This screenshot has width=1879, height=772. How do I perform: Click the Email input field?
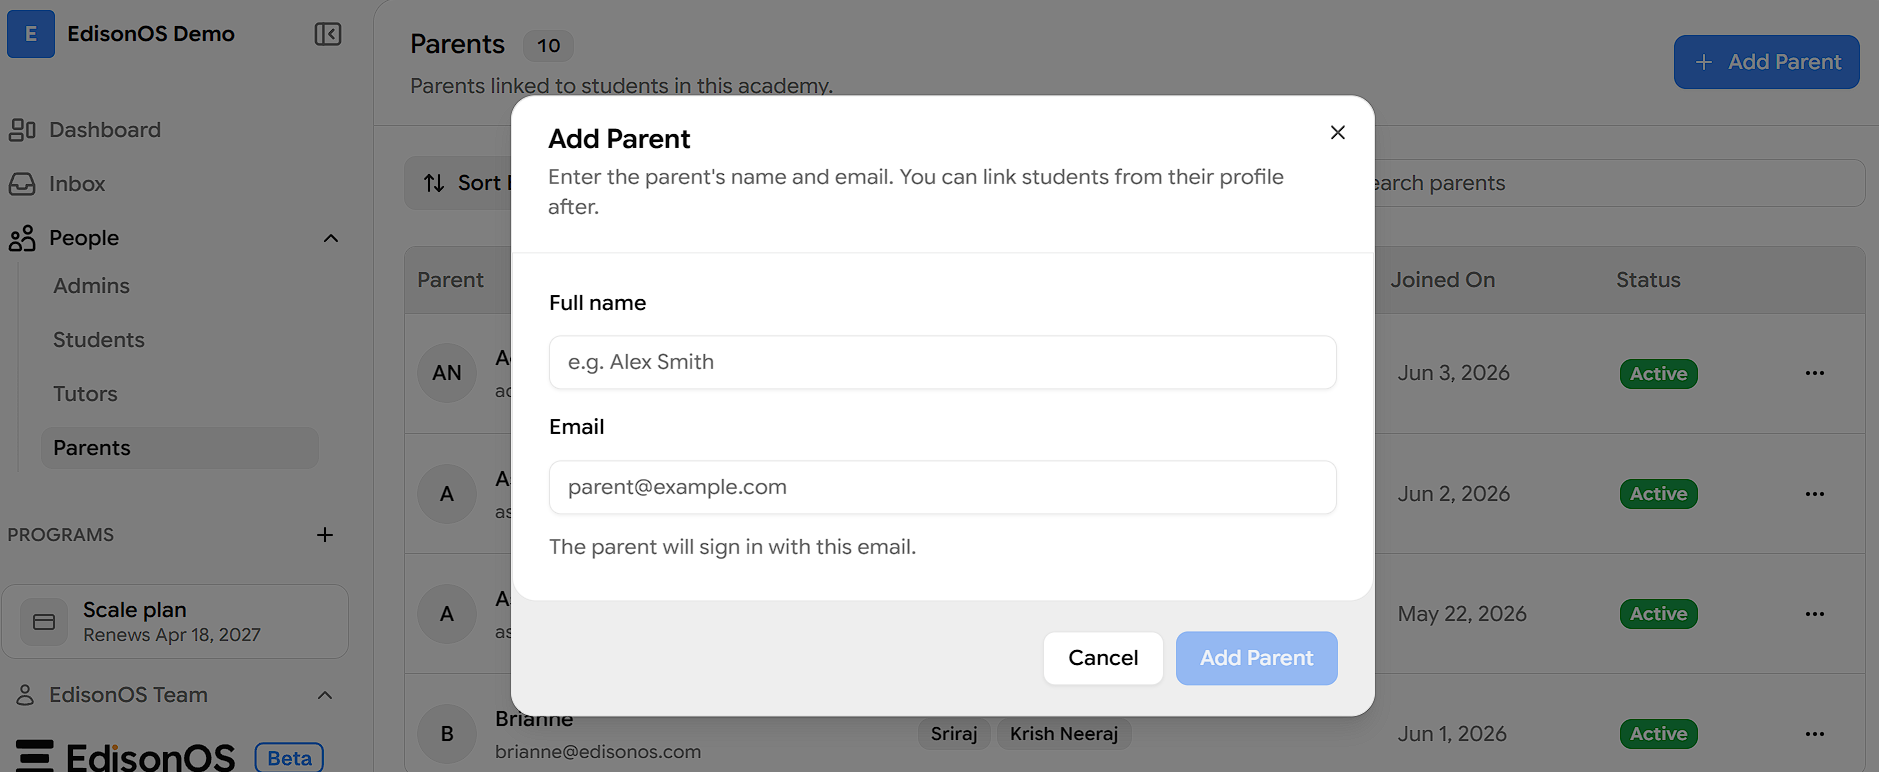942,487
